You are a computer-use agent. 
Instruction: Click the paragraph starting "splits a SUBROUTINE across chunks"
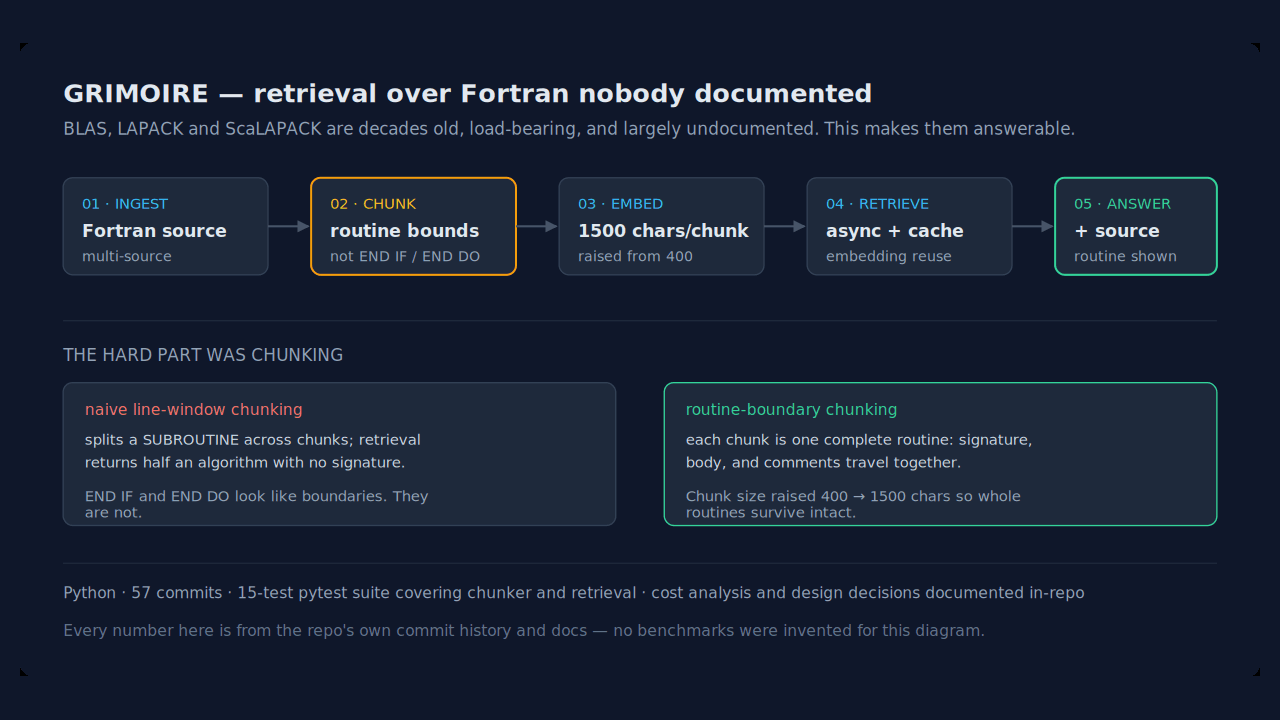coord(253,451)
